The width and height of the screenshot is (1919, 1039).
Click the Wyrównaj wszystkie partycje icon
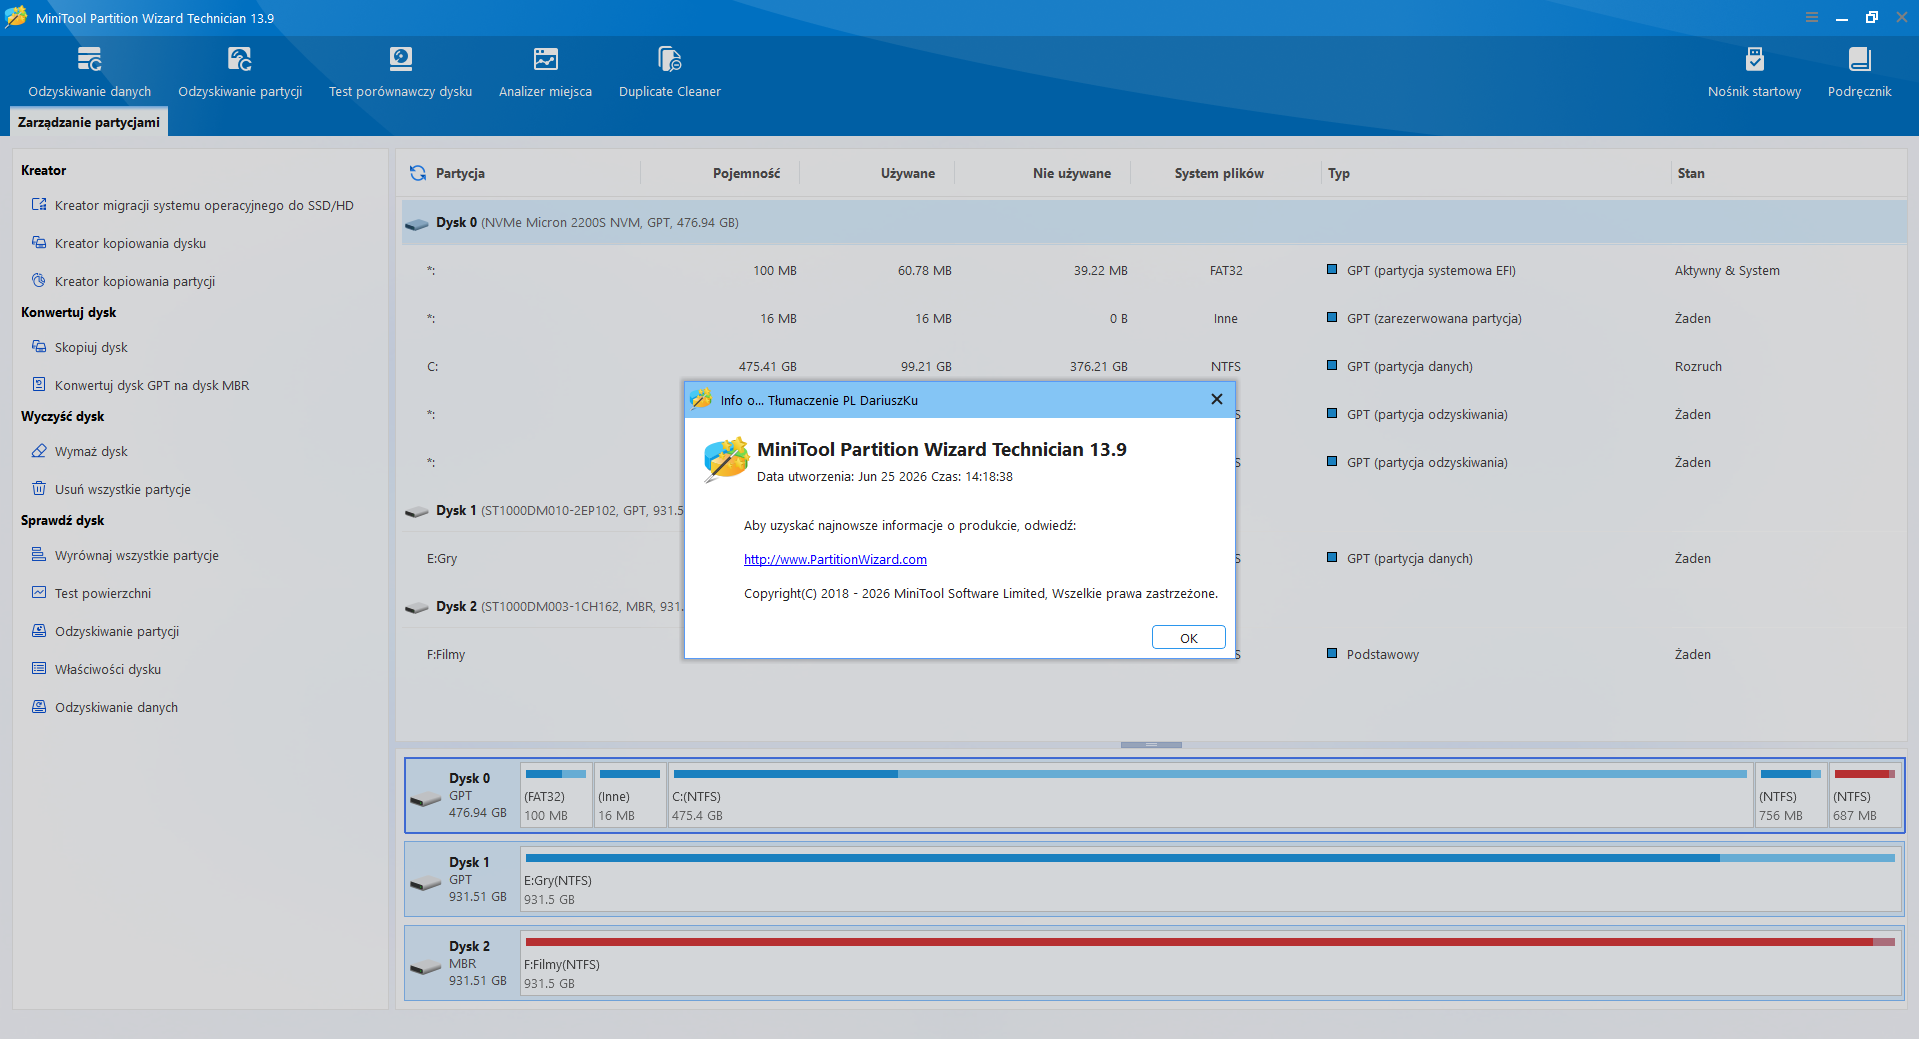coord(39,555)
